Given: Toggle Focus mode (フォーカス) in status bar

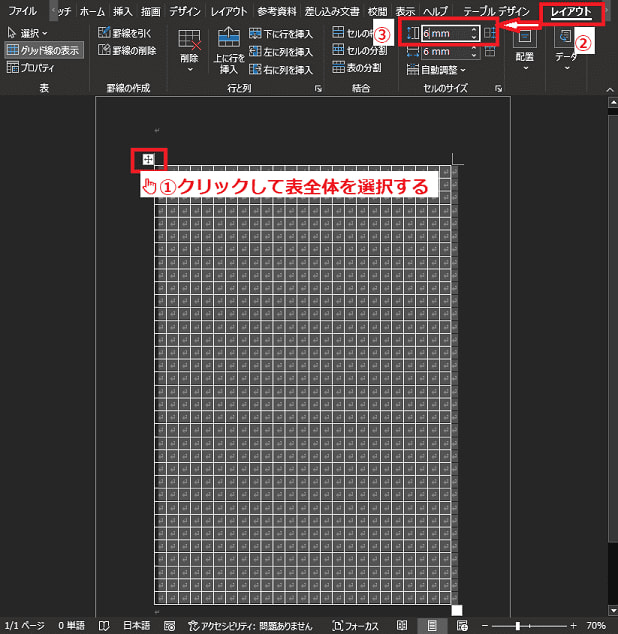Looking at the screenshot, I should (x=356, y=625).
